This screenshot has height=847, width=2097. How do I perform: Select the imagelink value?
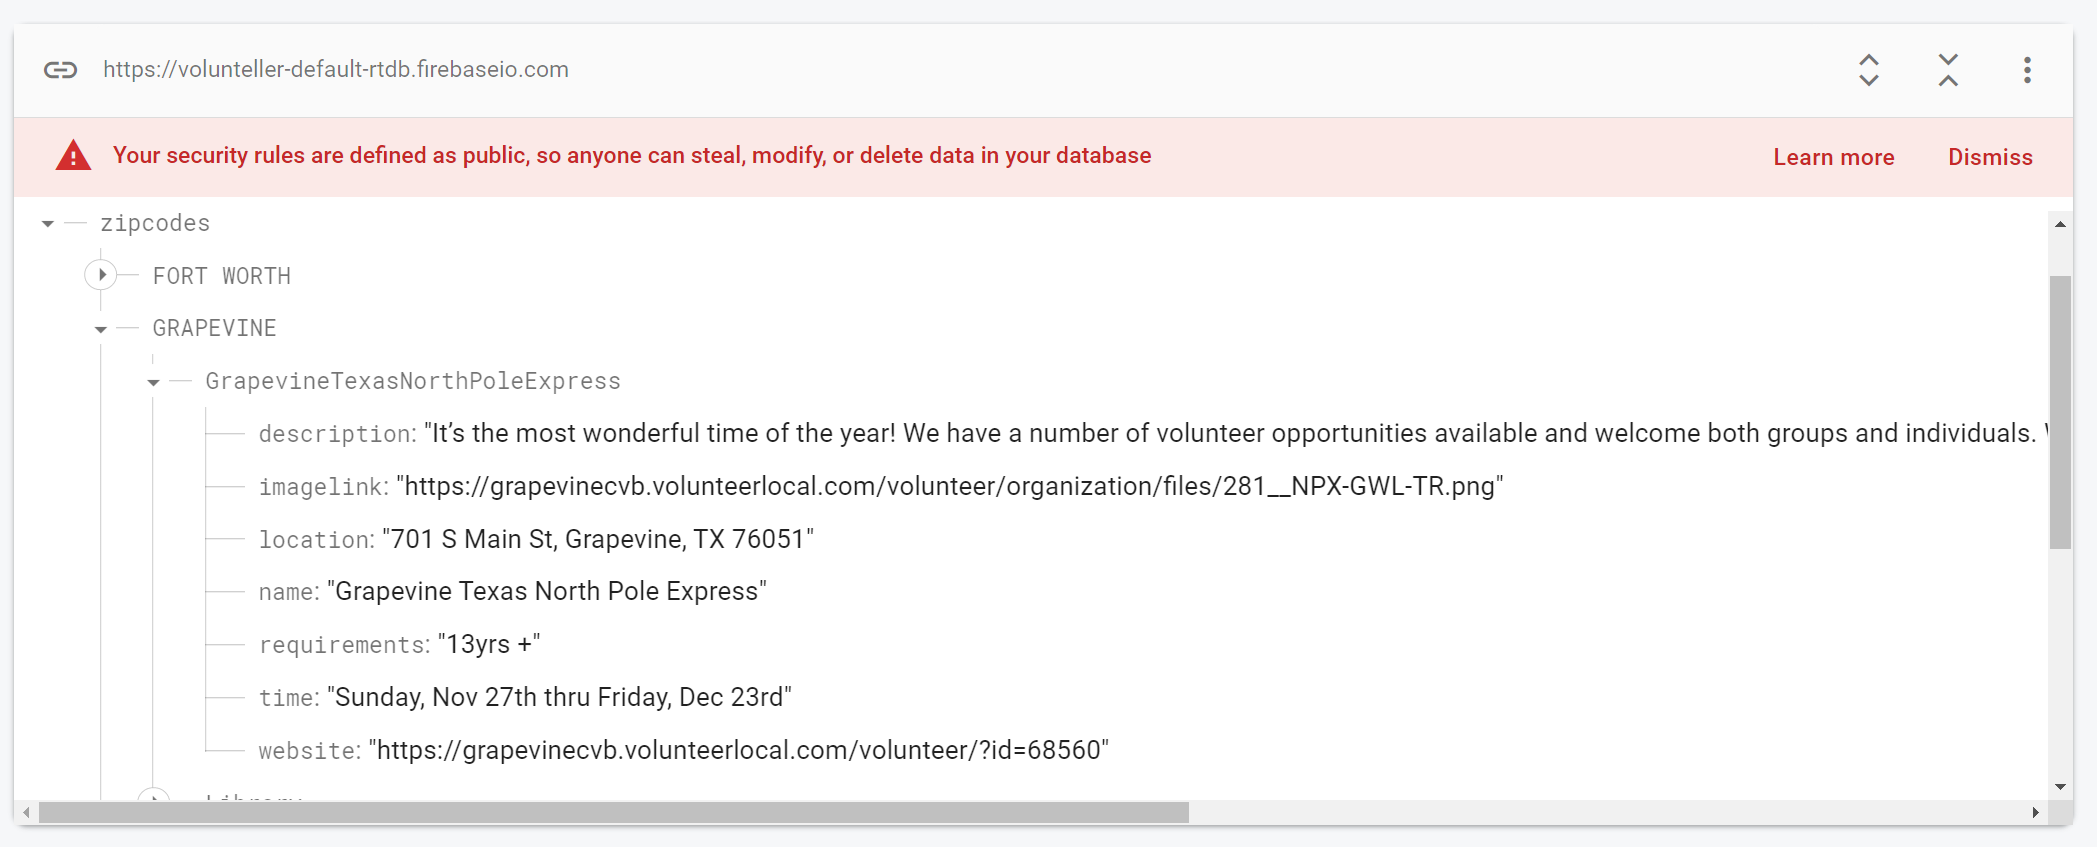tap(950, 486)
